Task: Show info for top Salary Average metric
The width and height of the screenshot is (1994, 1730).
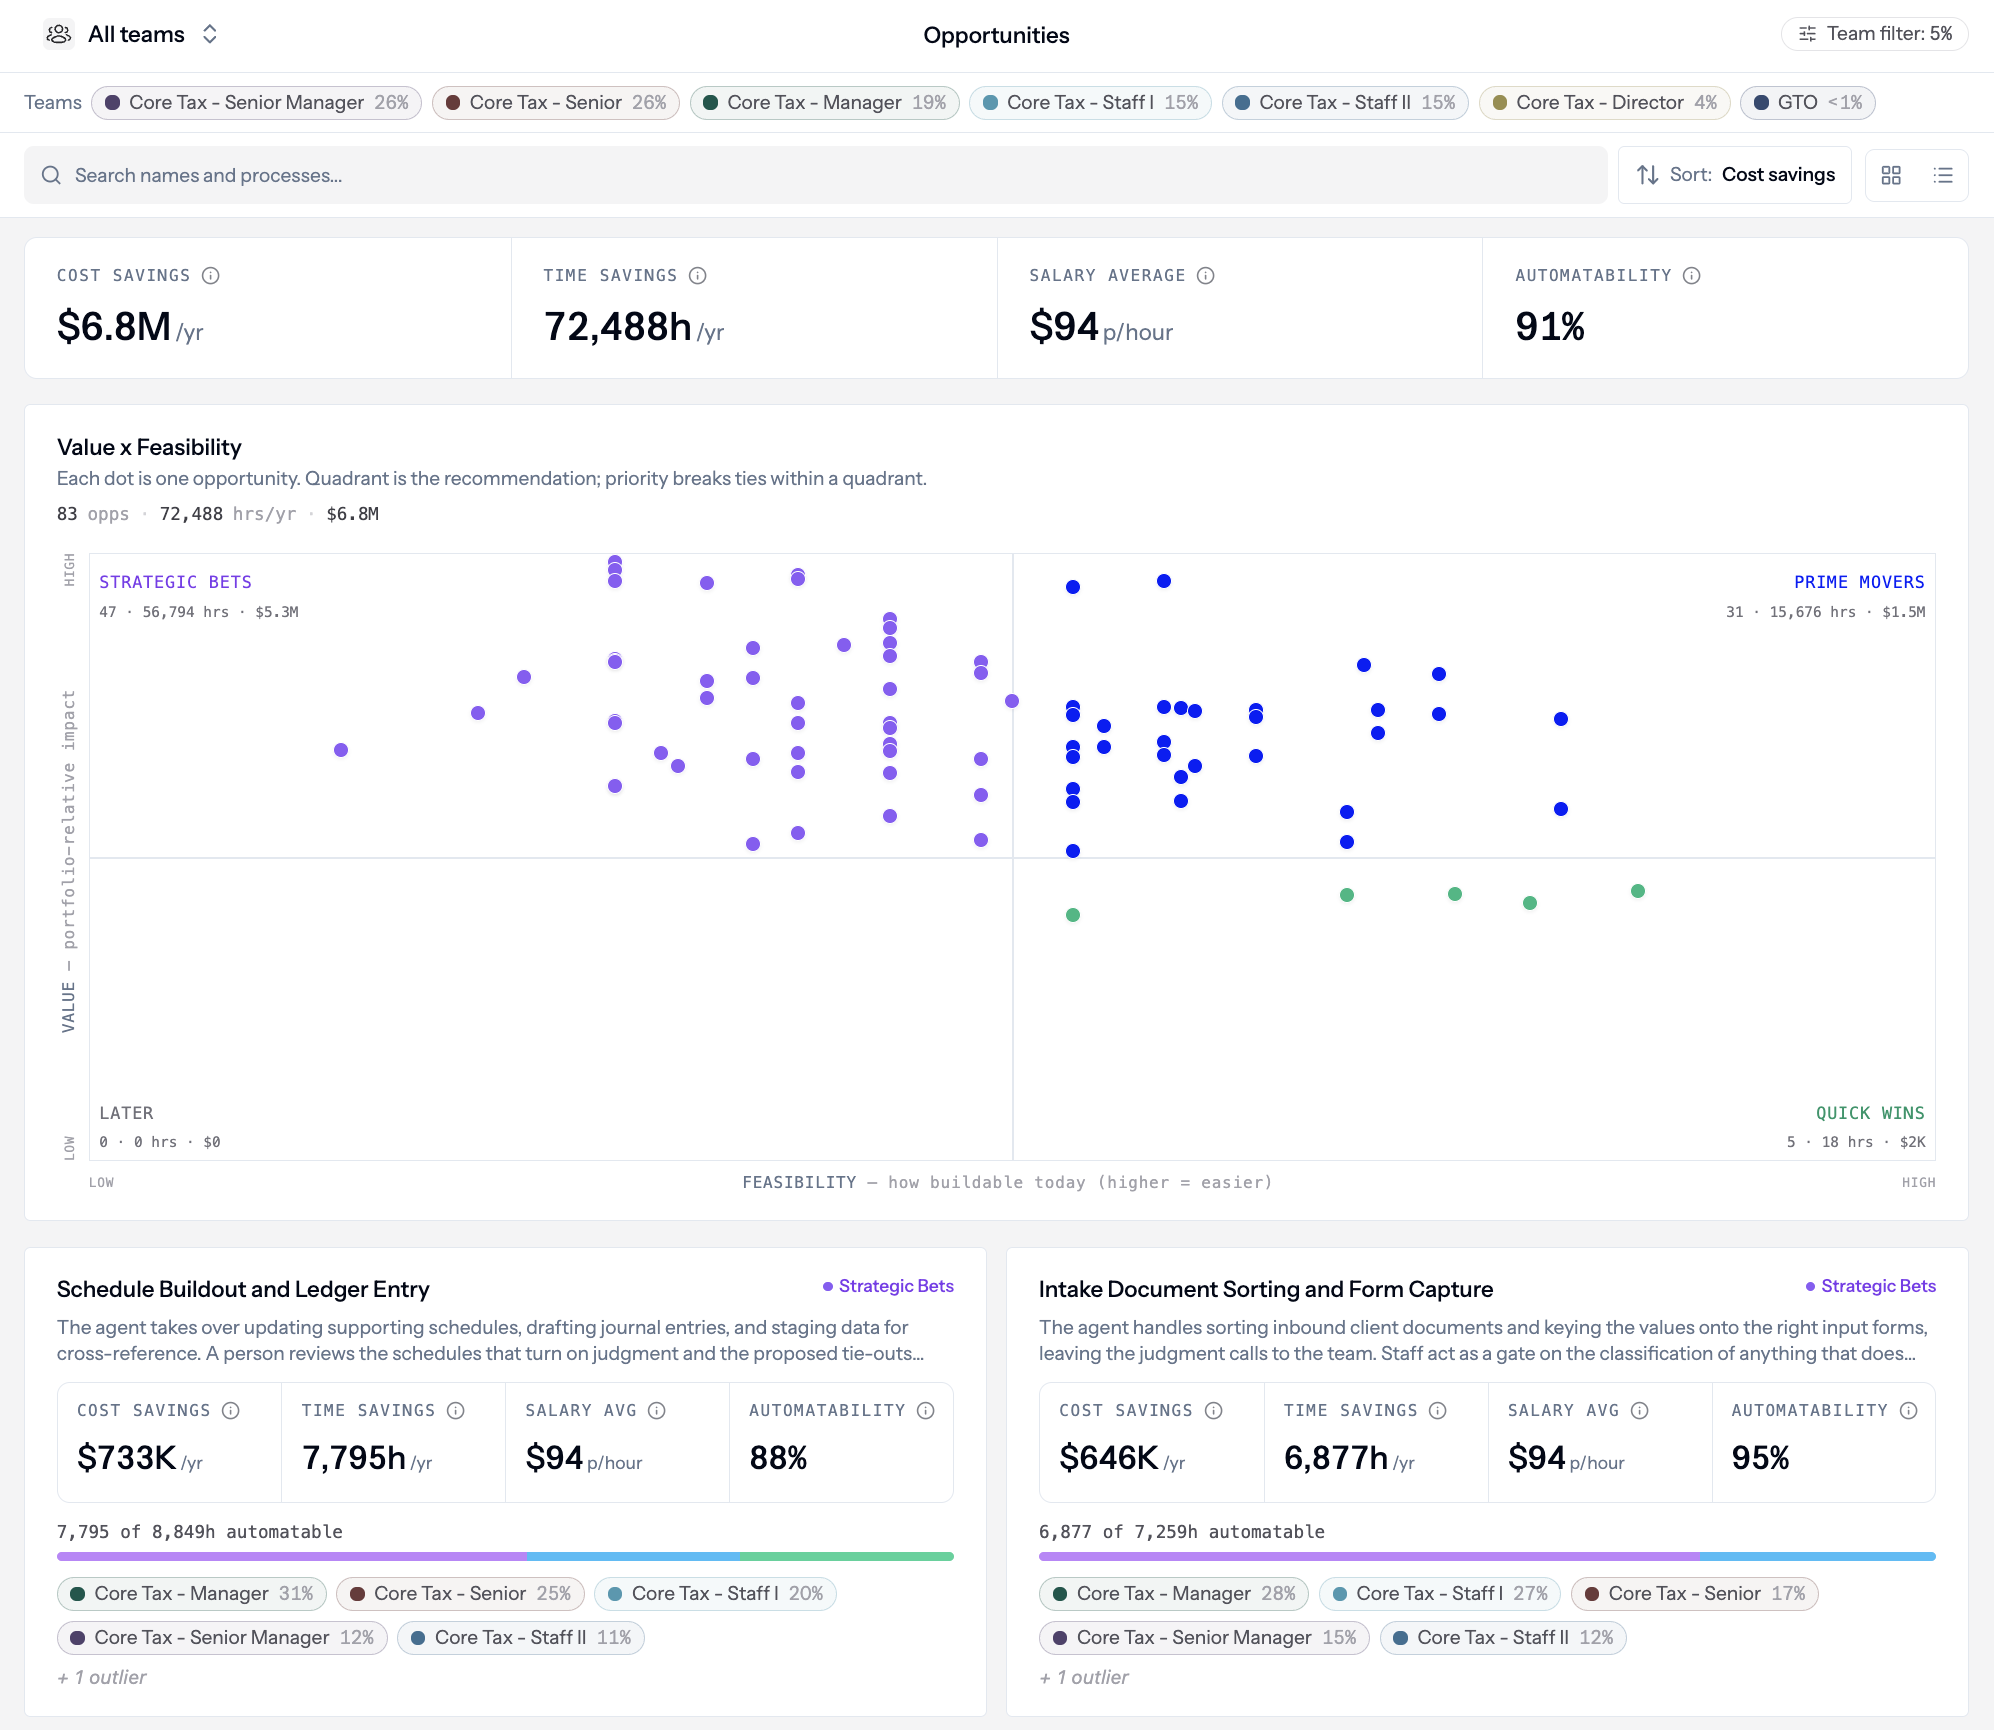Action: coord(1206,275)
